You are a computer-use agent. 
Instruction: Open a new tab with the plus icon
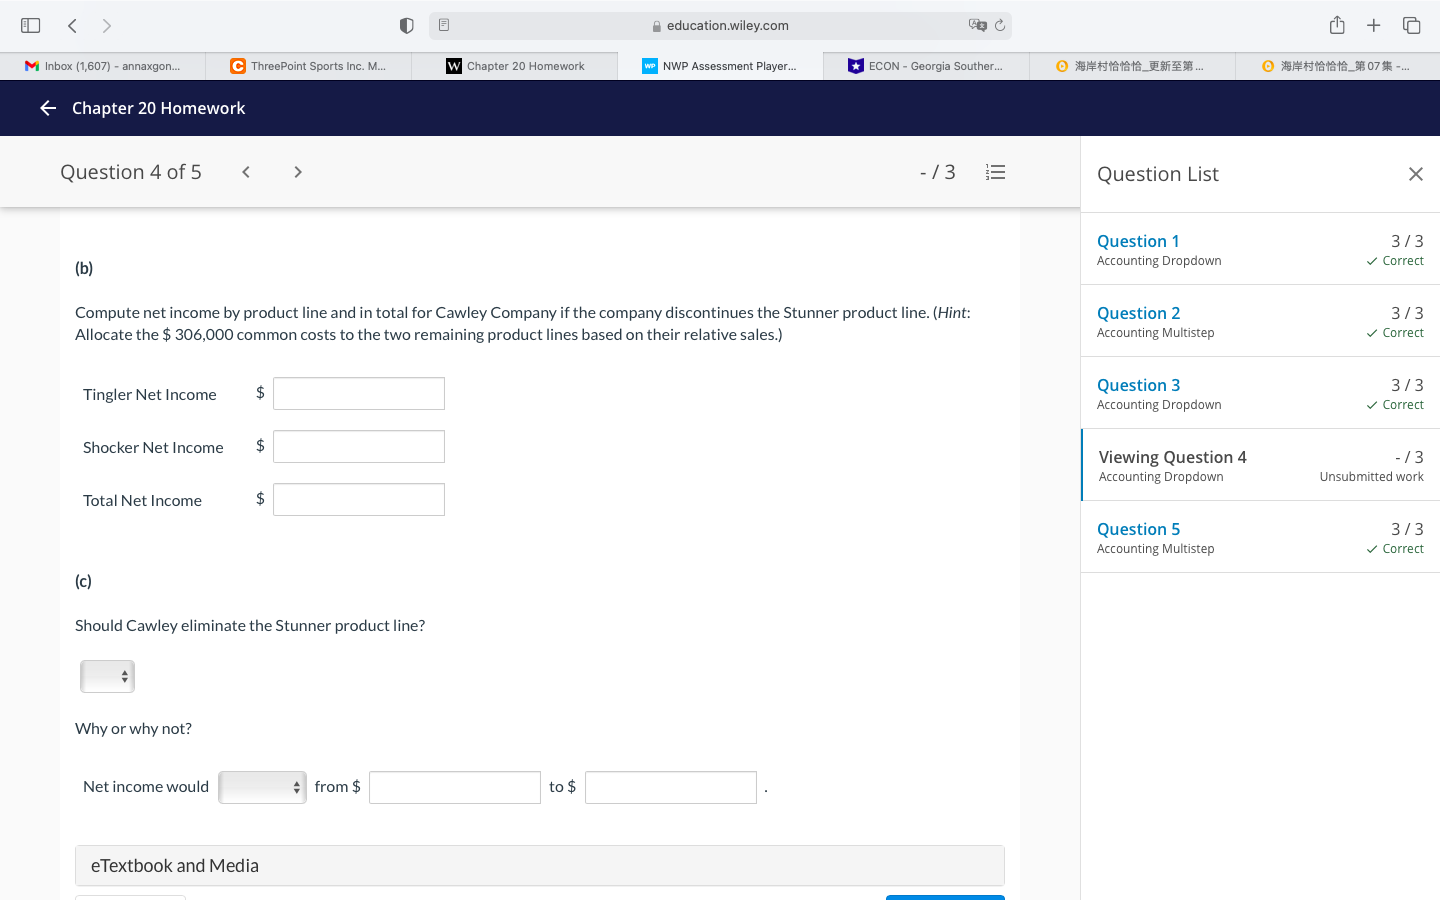coord(1373,25)
